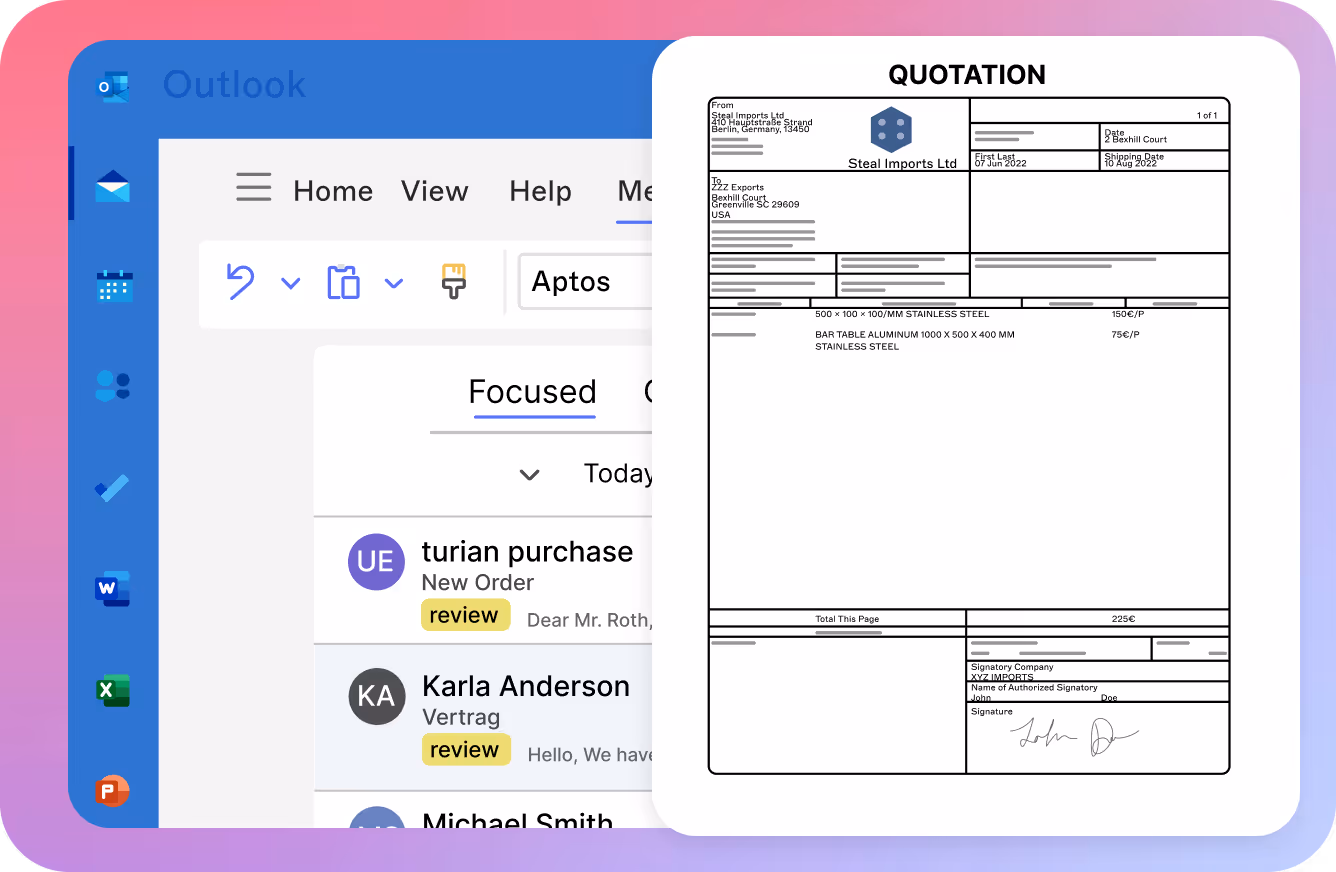
Task: Click the Paste clipboard icon
Action: [343, 282]
